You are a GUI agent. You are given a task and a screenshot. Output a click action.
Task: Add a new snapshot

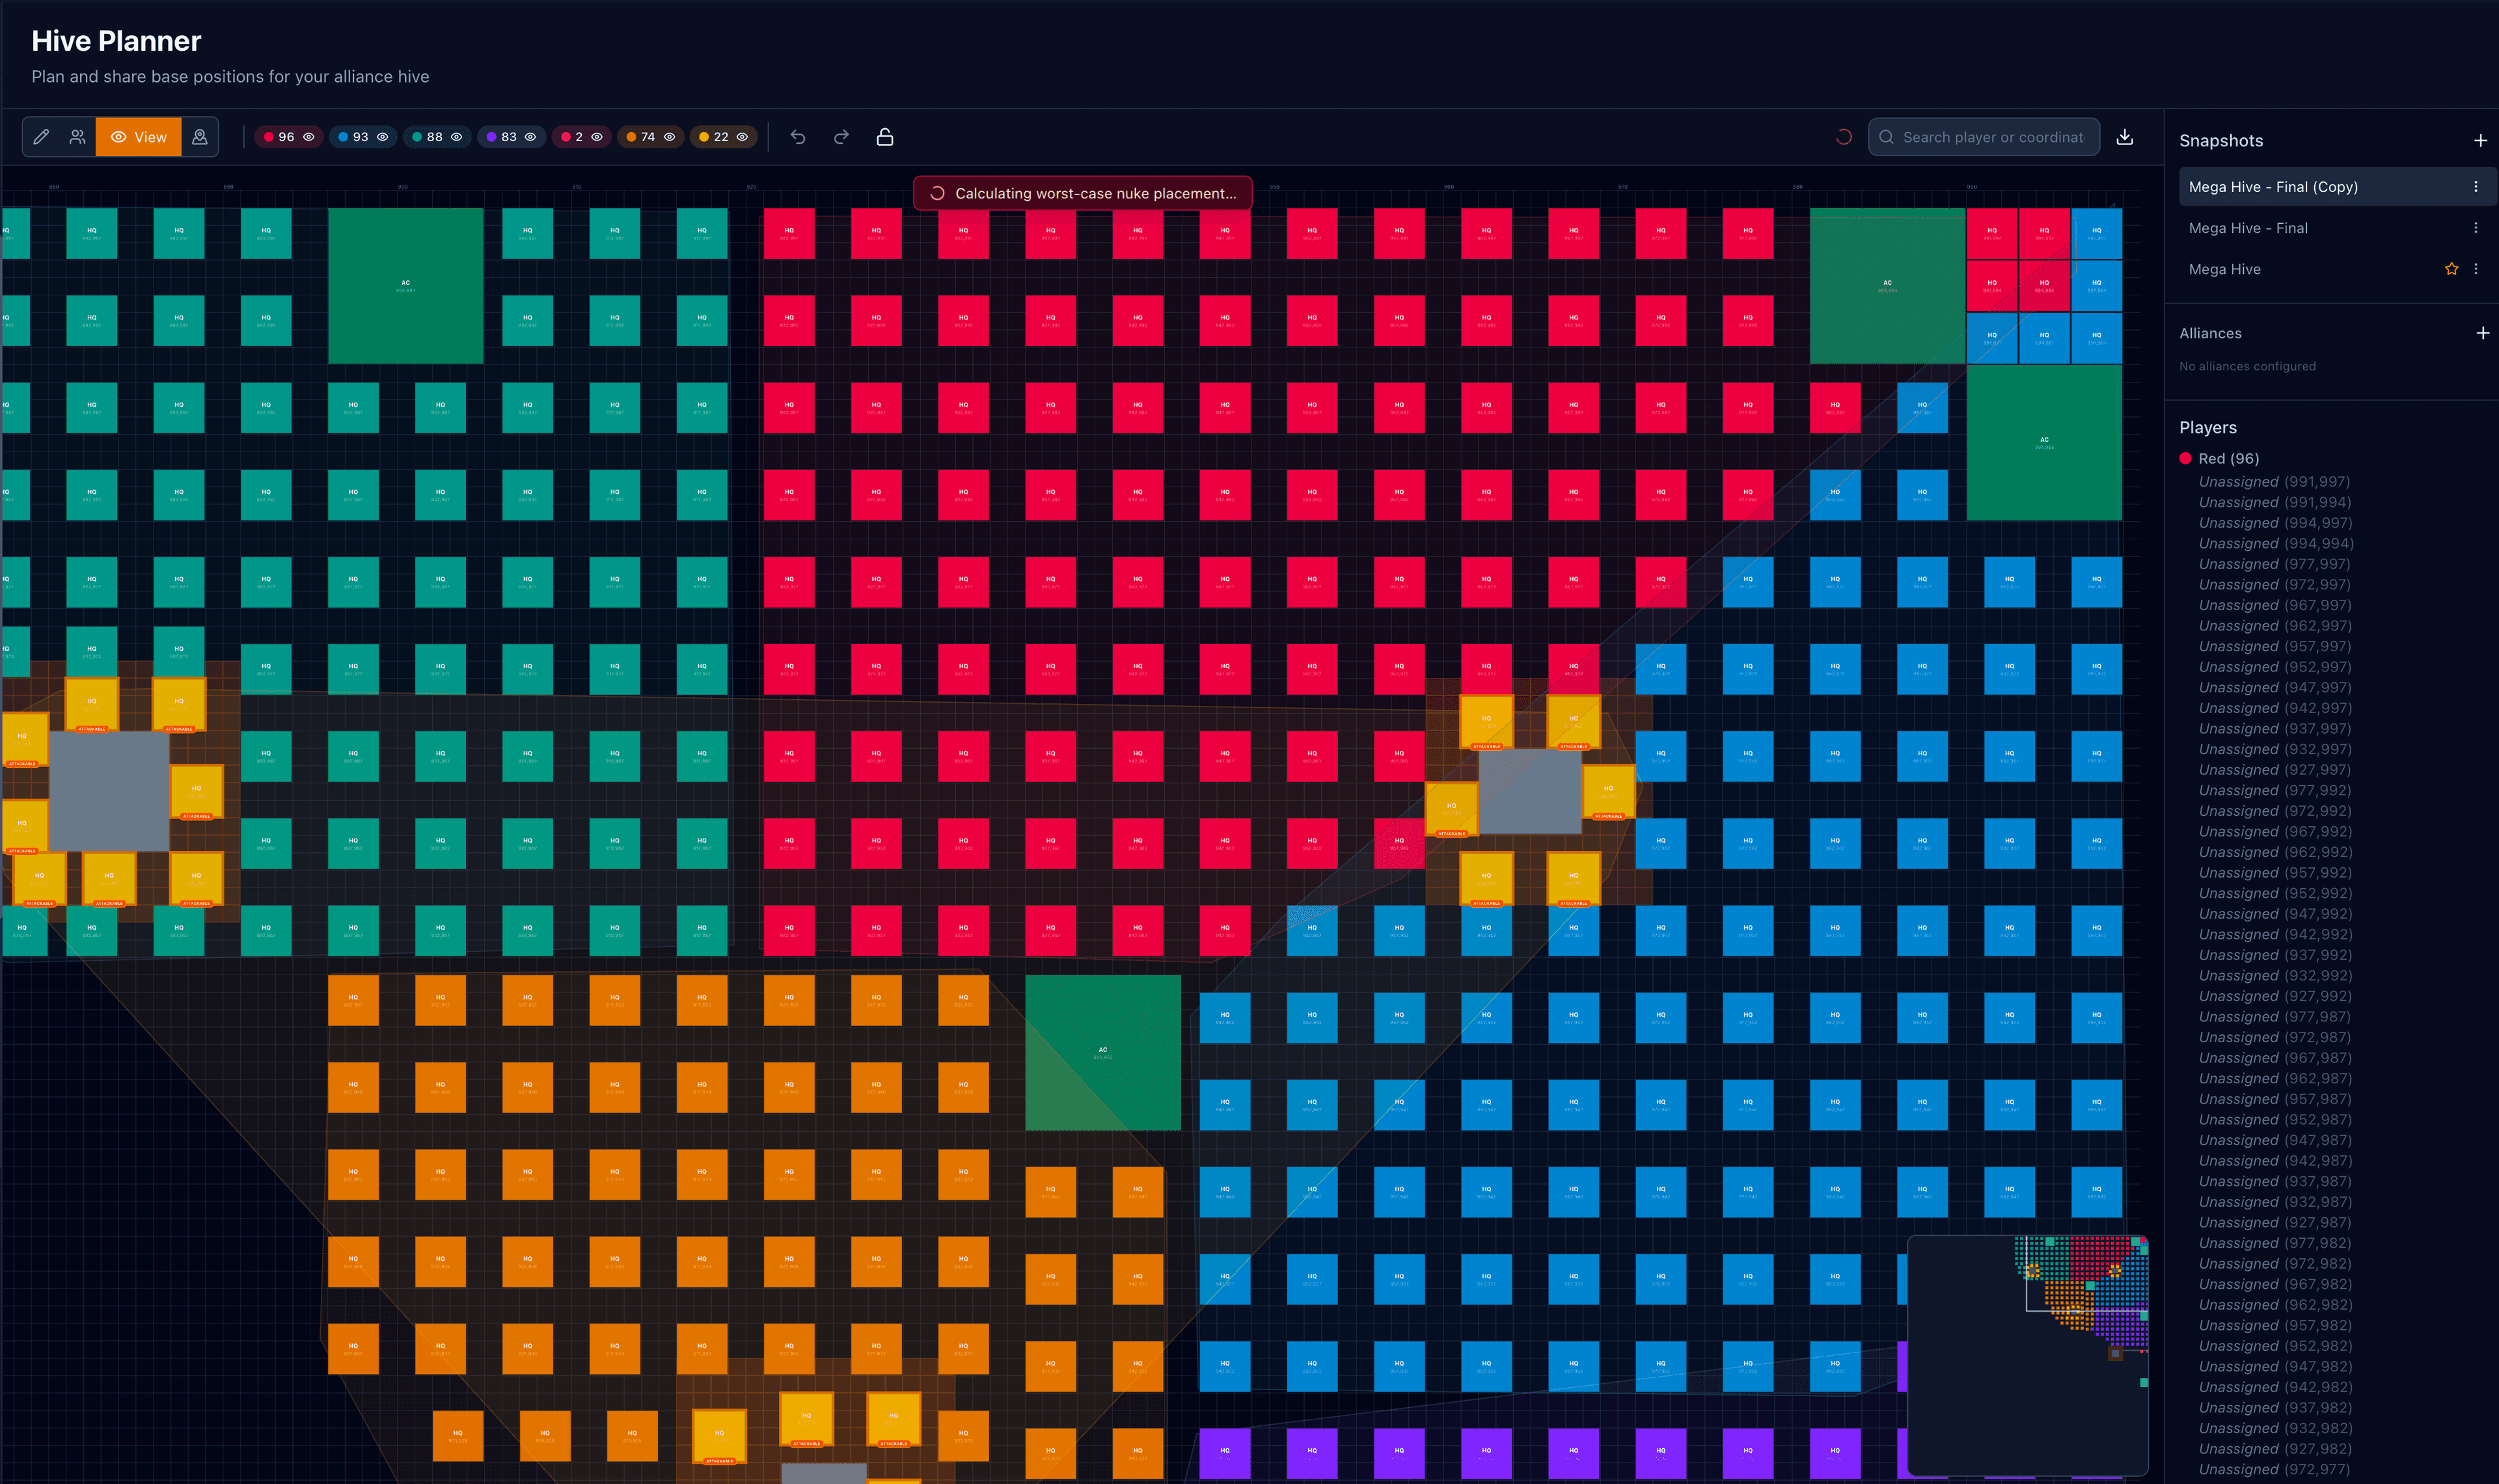(x=2480, y=141)
